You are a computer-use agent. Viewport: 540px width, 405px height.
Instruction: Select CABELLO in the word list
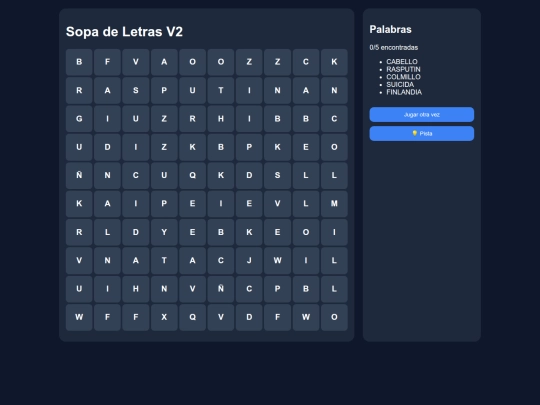tap(402, 62)
